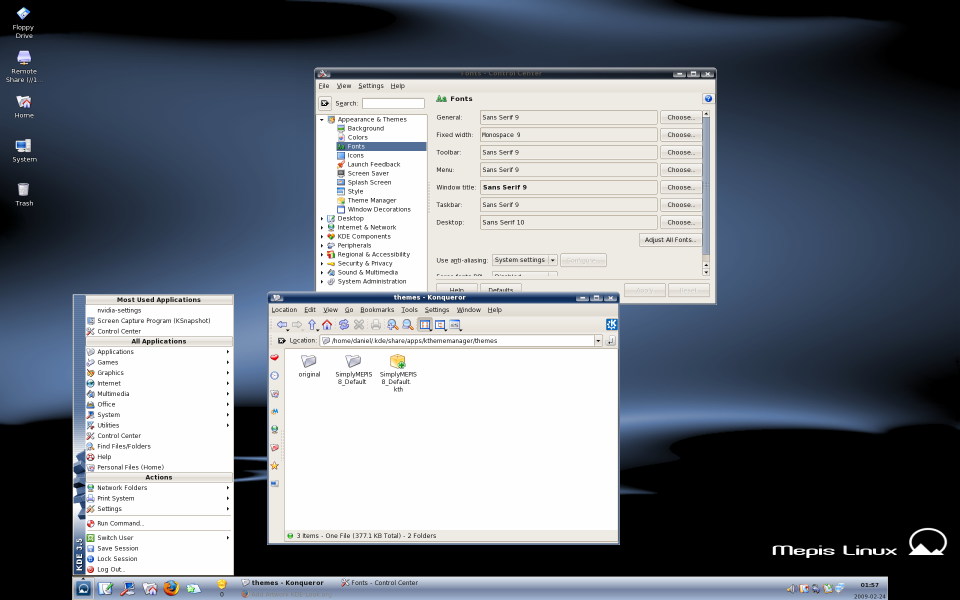Open Services star tab in Konqueror sidebar
960x600 pixels.
point(275,465)
